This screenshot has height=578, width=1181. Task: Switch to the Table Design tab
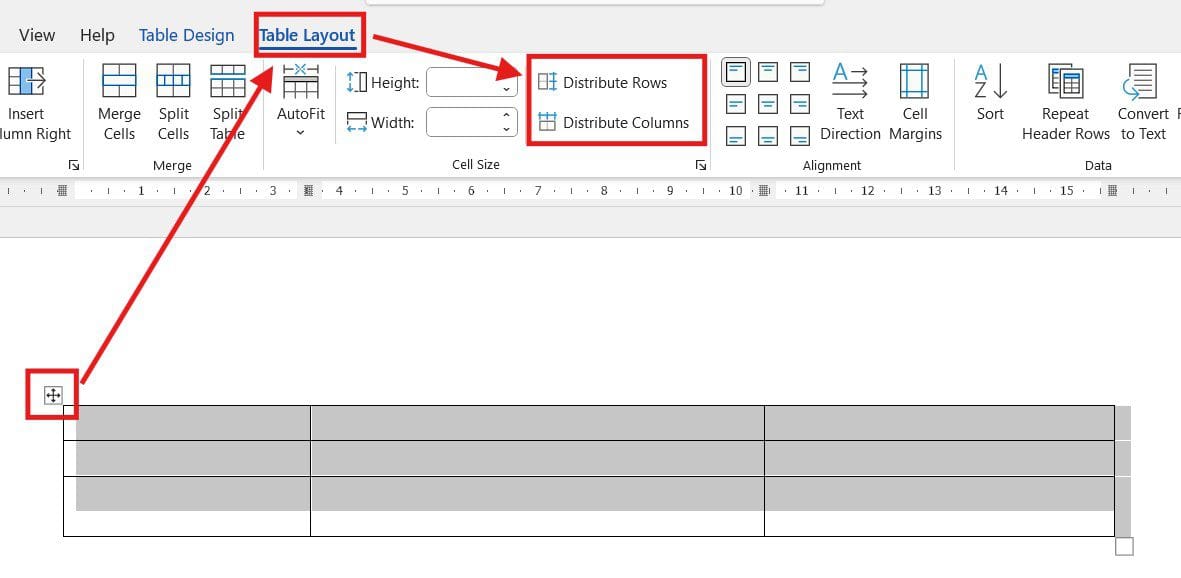pyautogui.click(x=186, y=34)
